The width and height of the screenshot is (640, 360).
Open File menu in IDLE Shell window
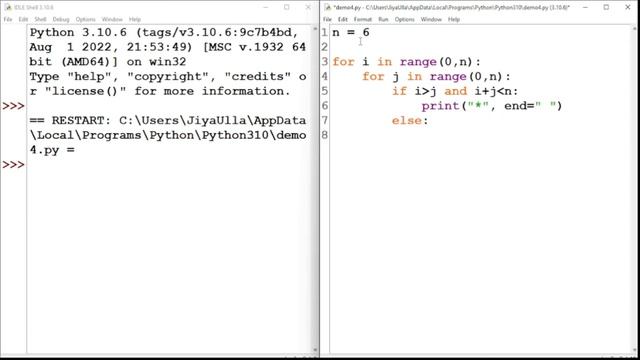pos(8,19)
